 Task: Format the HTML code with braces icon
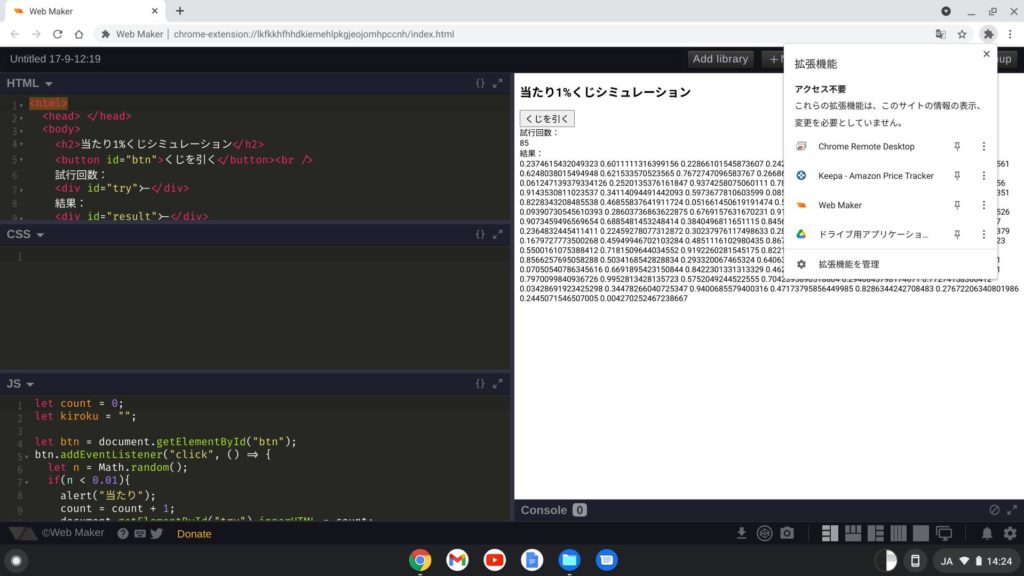pyautogui.click(x=480, y=84)
